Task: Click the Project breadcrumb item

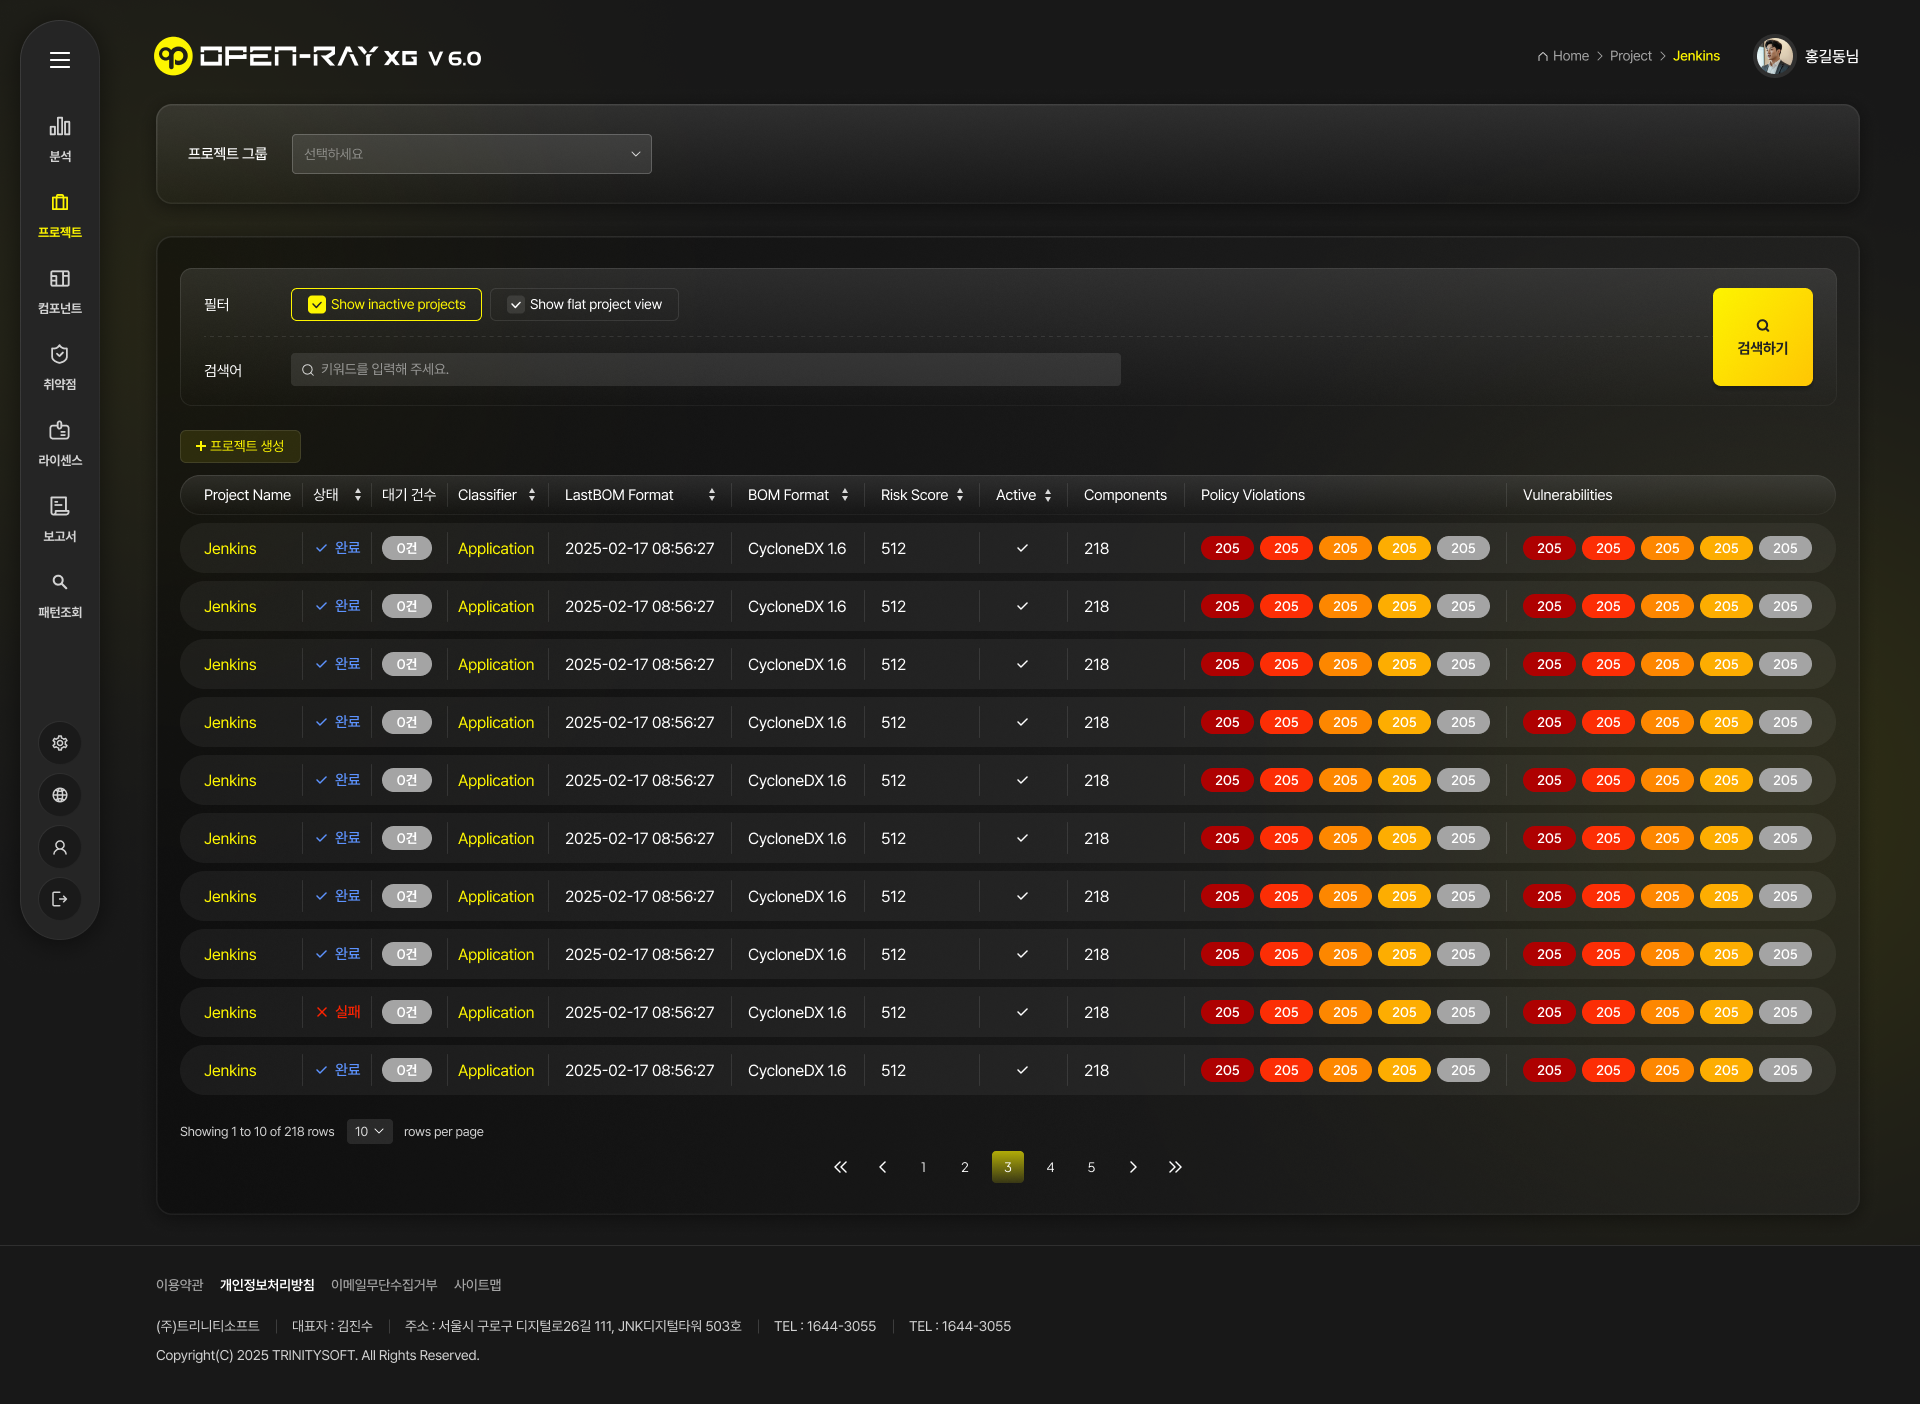Action: [x=1630, y=56]
